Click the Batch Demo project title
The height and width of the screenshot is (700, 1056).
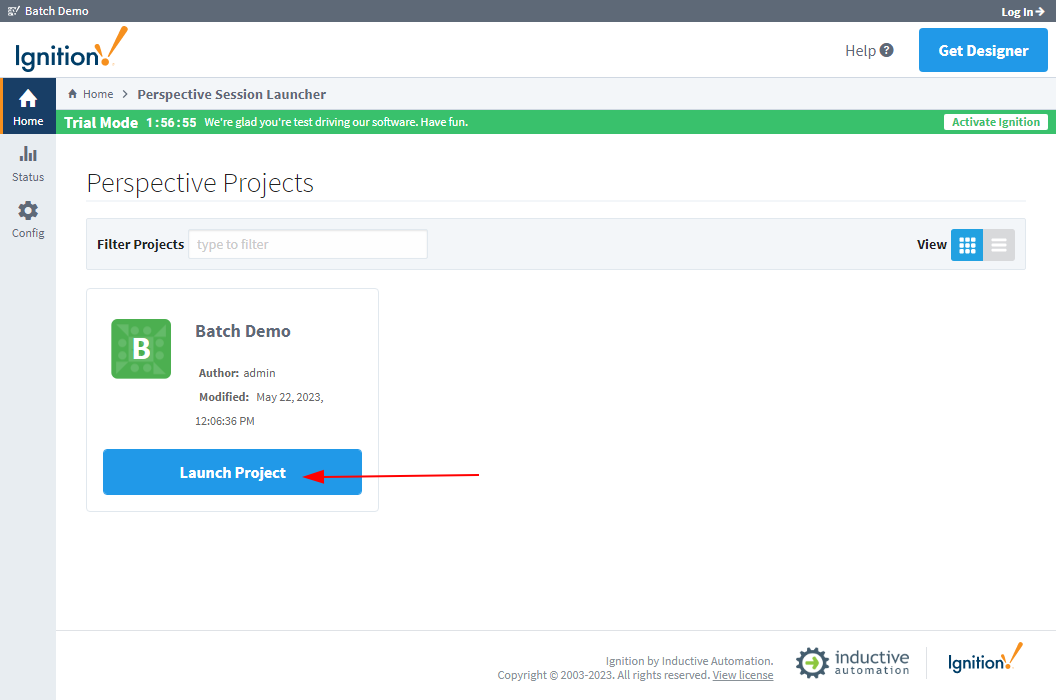[x=243, y=331]
